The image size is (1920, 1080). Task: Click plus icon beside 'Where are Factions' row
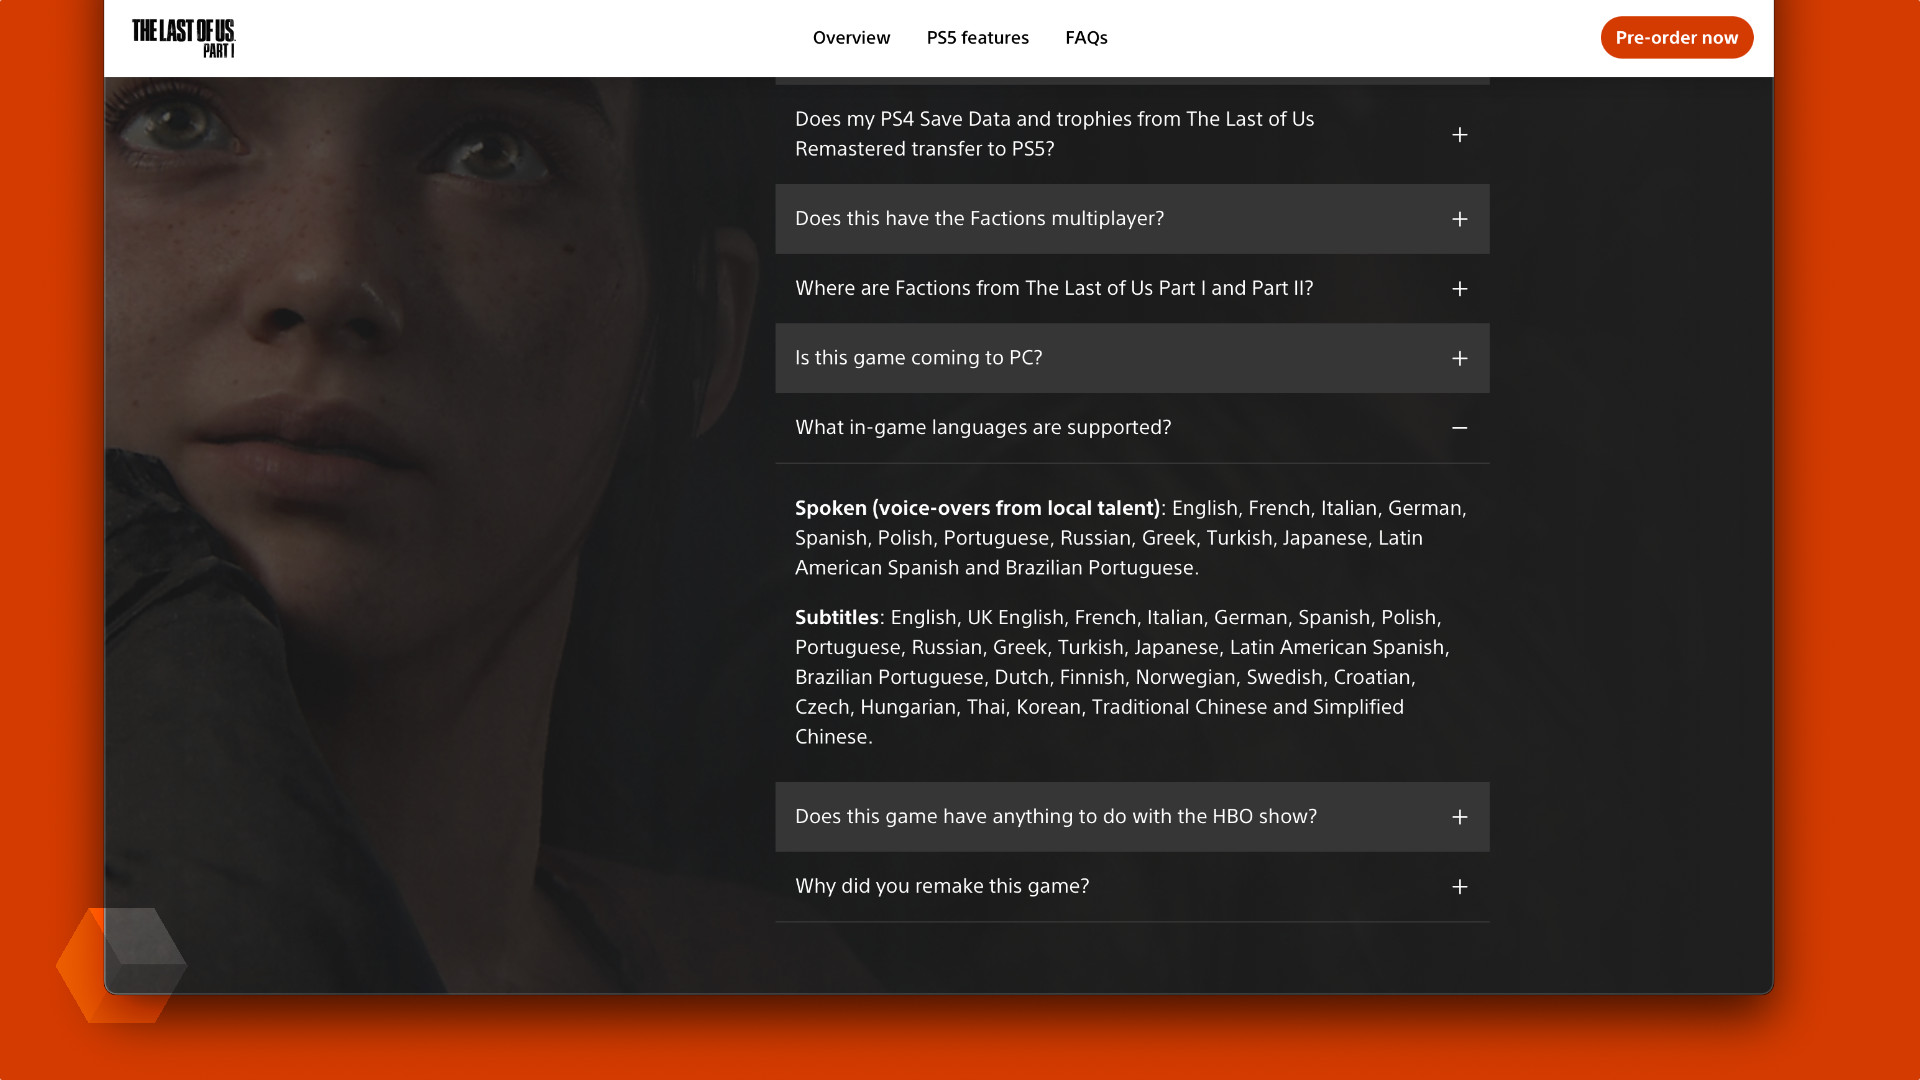pos(1459,289)
